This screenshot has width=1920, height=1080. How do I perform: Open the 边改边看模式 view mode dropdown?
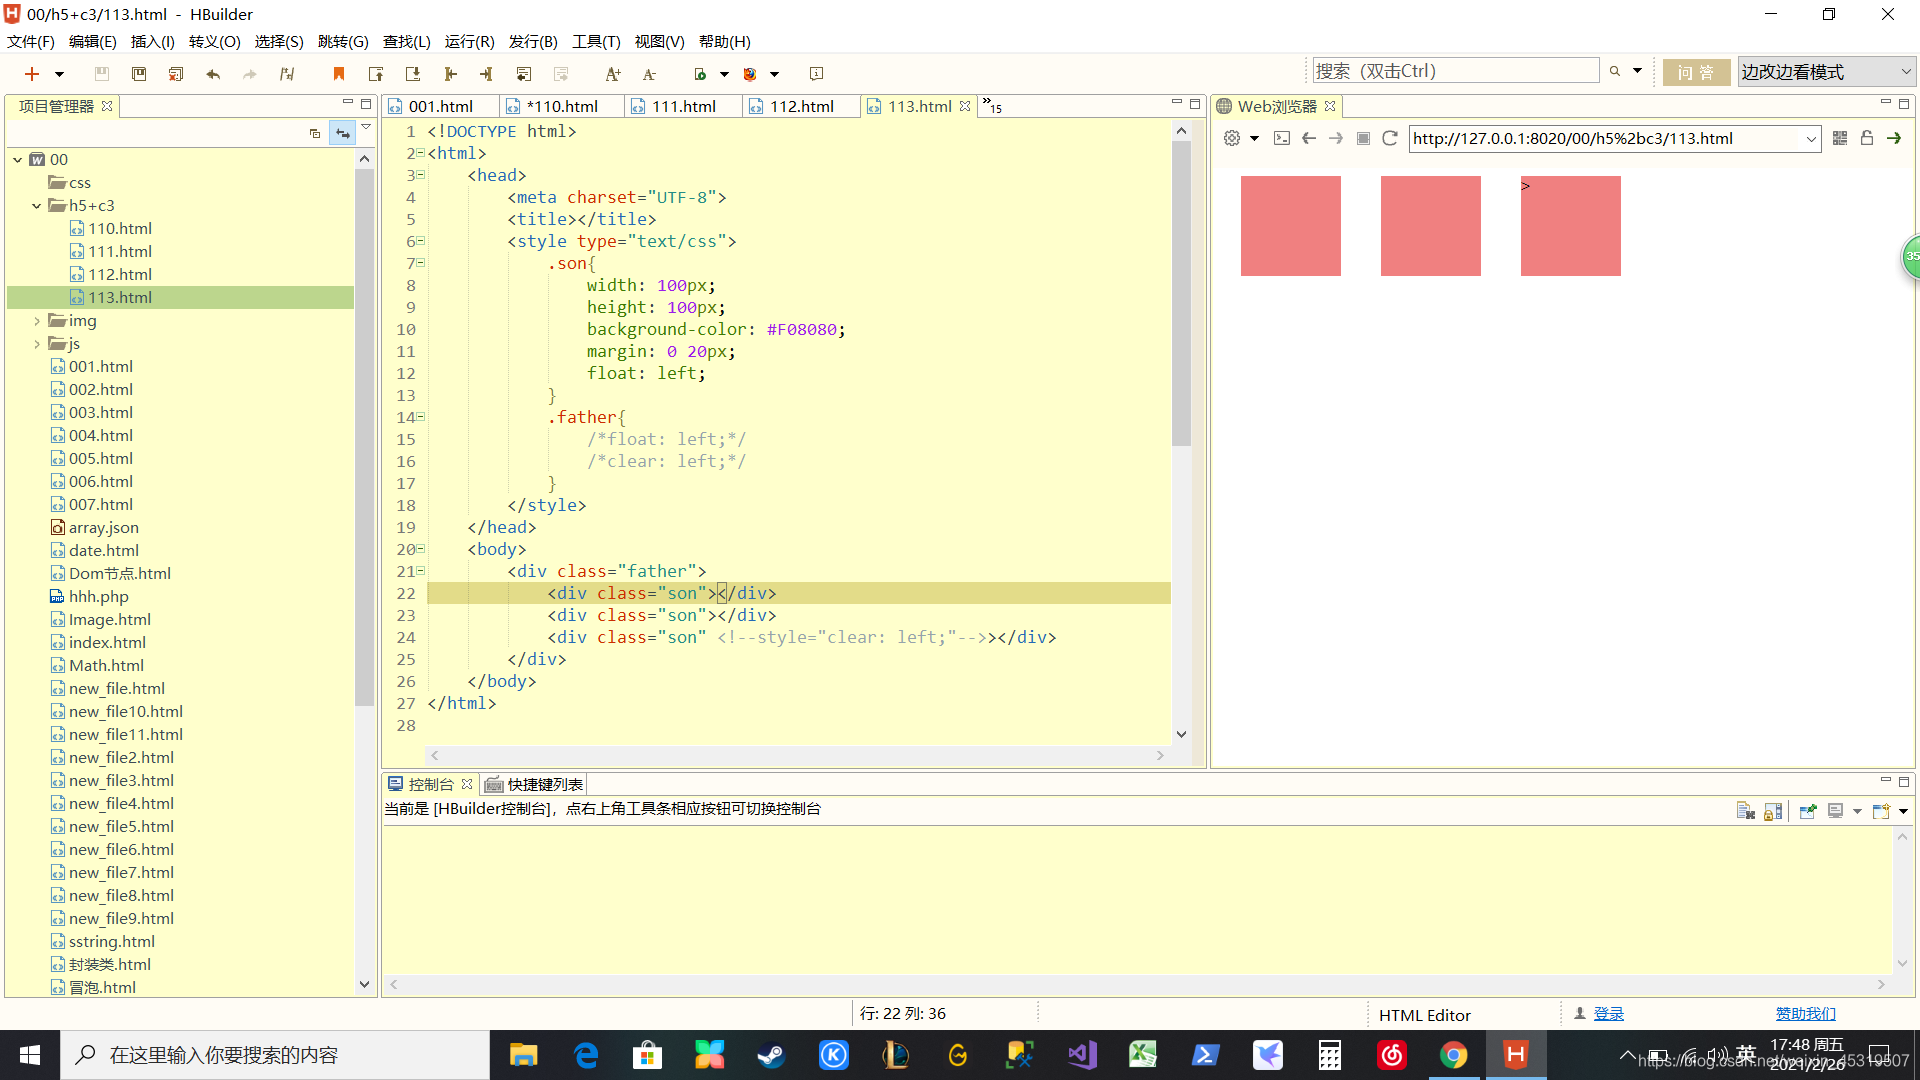click(x=1826, y=72)
